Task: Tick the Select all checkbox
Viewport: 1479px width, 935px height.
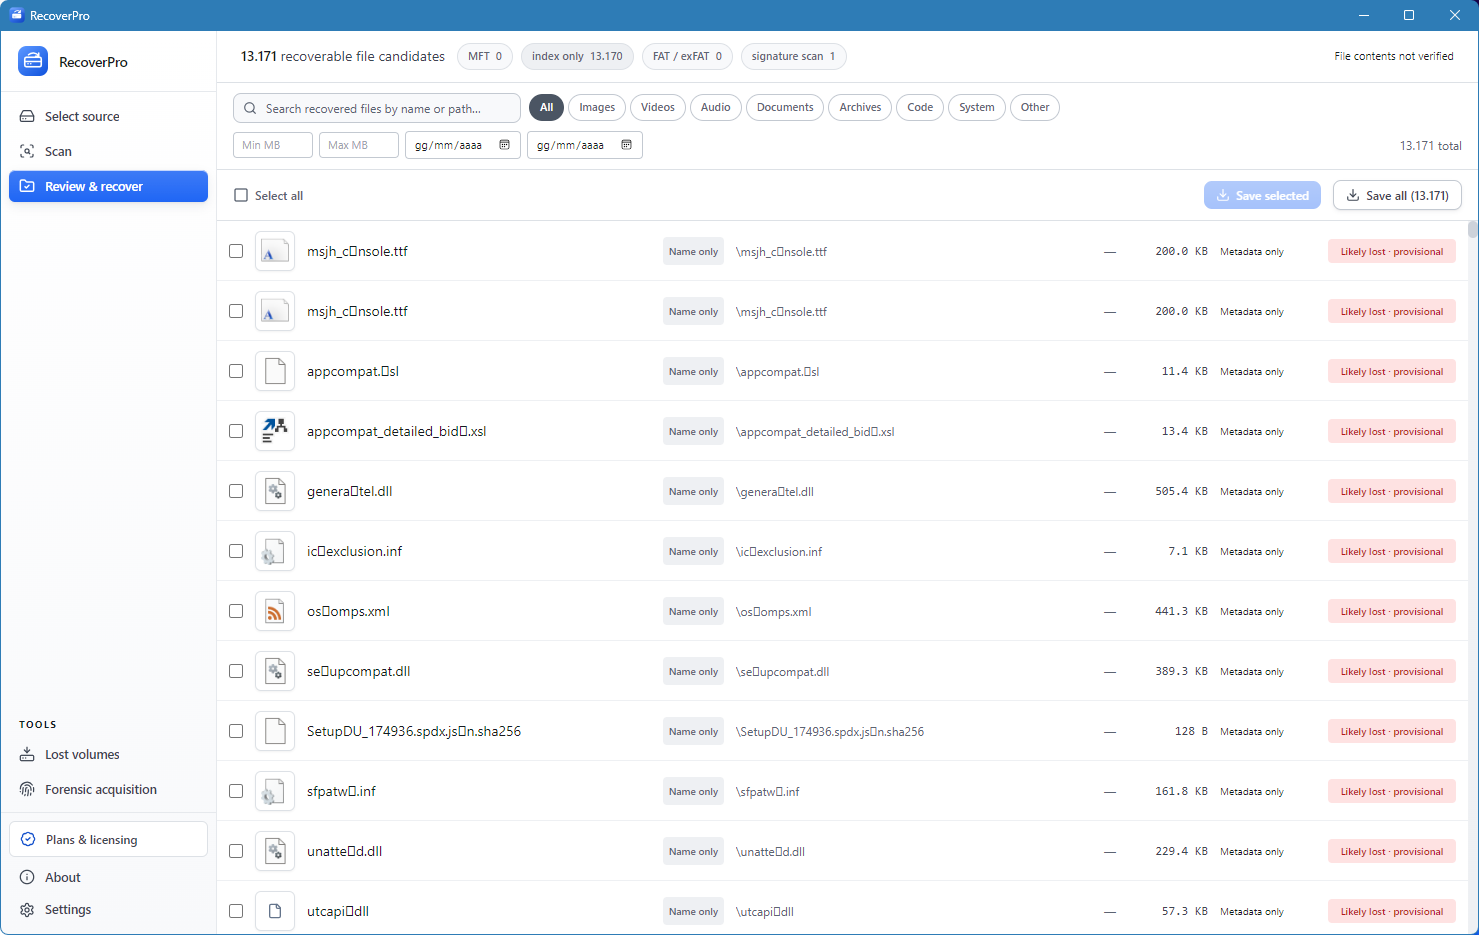Action: point(241,195)
